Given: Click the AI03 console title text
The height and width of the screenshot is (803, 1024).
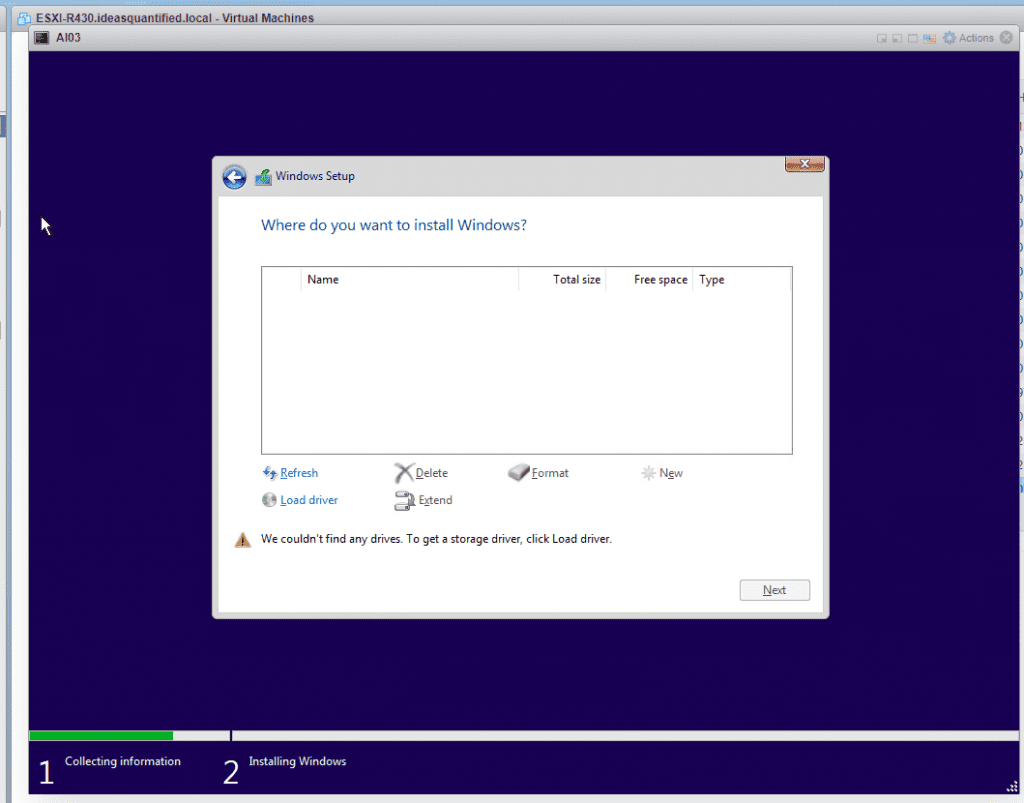Looking at the screenshot, I should tap(69, 38).
